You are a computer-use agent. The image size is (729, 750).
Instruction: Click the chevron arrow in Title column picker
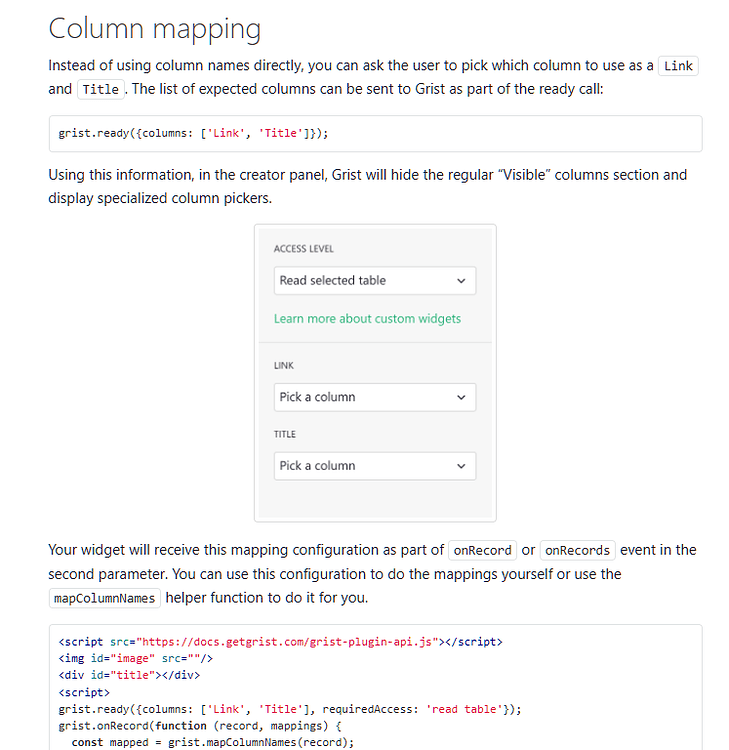point(461,466)
